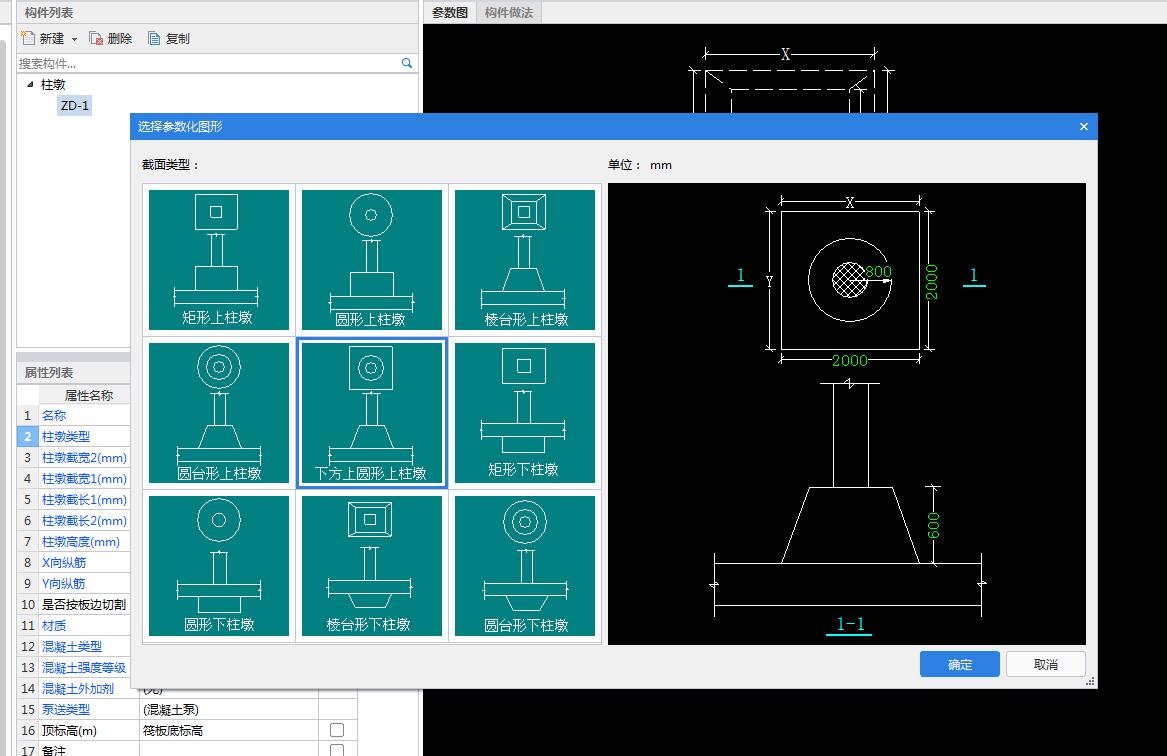
Task: Click the 柱墩截长1(mm) property
Action: pos(84,499)
